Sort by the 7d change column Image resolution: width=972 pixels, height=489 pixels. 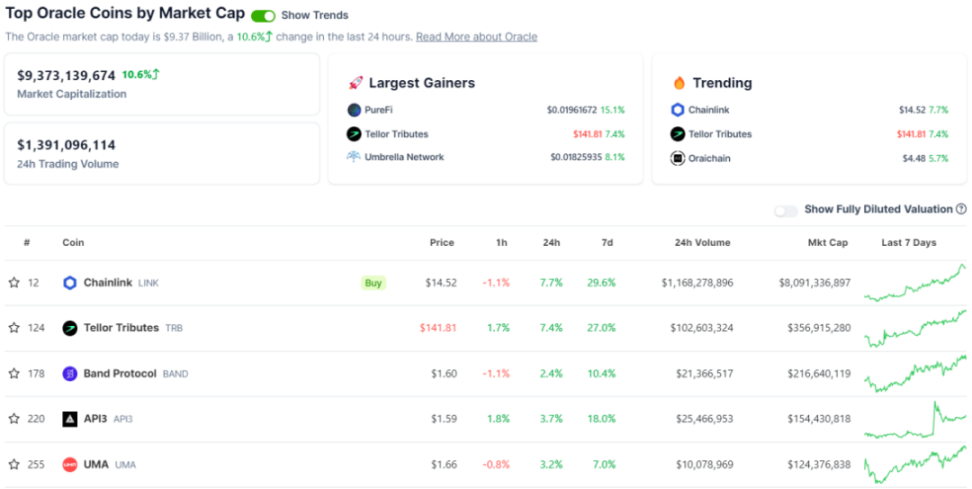[x=607, y=242]
